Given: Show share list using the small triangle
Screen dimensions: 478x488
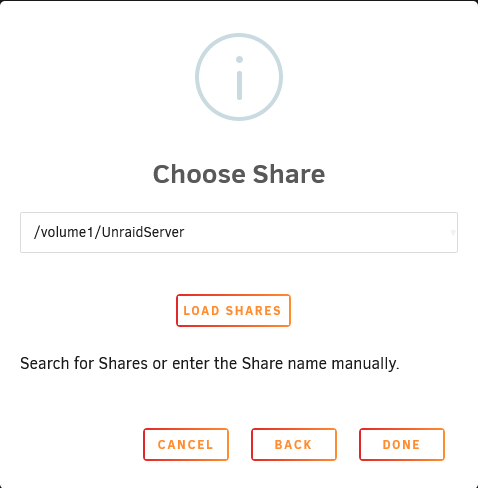Looking at the screenshot, I should 453,233.
